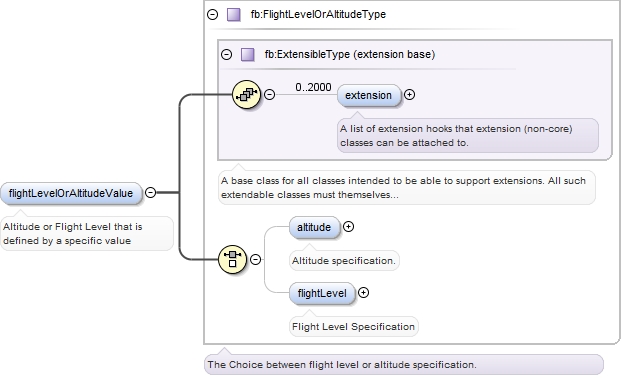
Task: Expand the flightLevel element
Action: pos(363,293)
